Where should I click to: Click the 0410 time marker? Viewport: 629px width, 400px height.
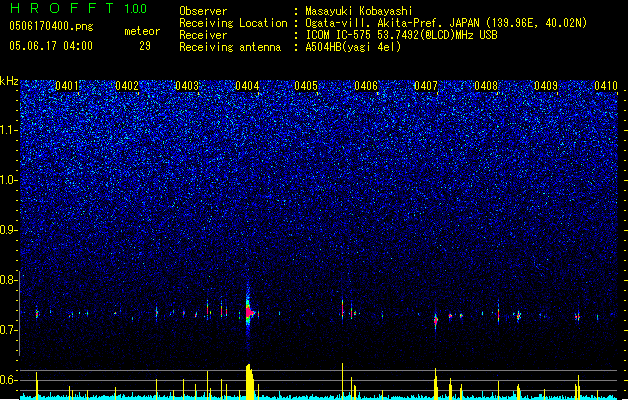pyautogui.click(x=606, y=86)
